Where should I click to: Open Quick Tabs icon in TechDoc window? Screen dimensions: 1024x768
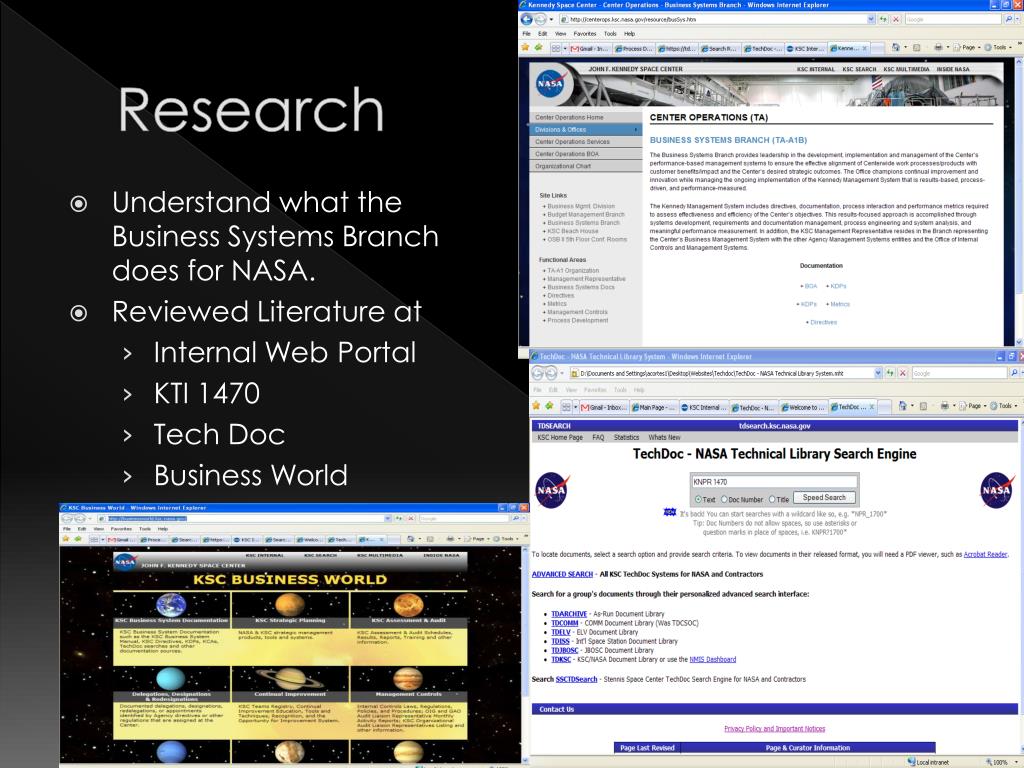pyautogui.click(x=566, y=407)
